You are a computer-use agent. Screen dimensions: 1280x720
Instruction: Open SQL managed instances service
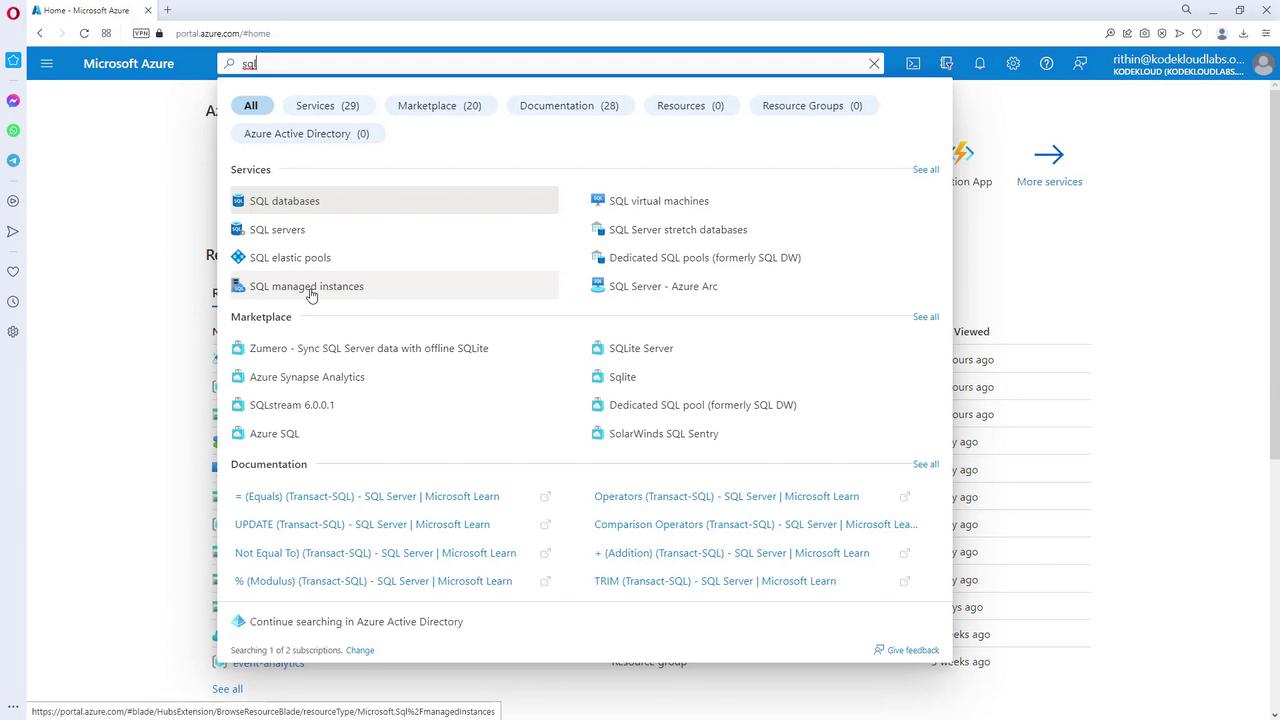coord(306,286)
